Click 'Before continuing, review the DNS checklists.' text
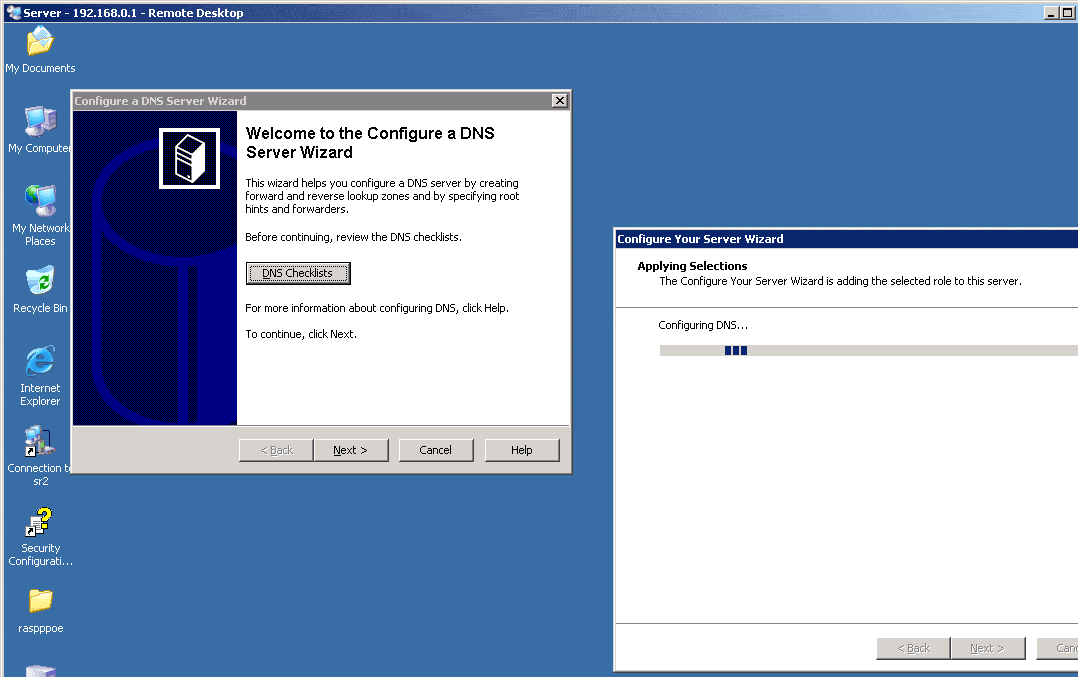Image resolution: width=1078 pixels, height=677 pixels. point(353,237)
